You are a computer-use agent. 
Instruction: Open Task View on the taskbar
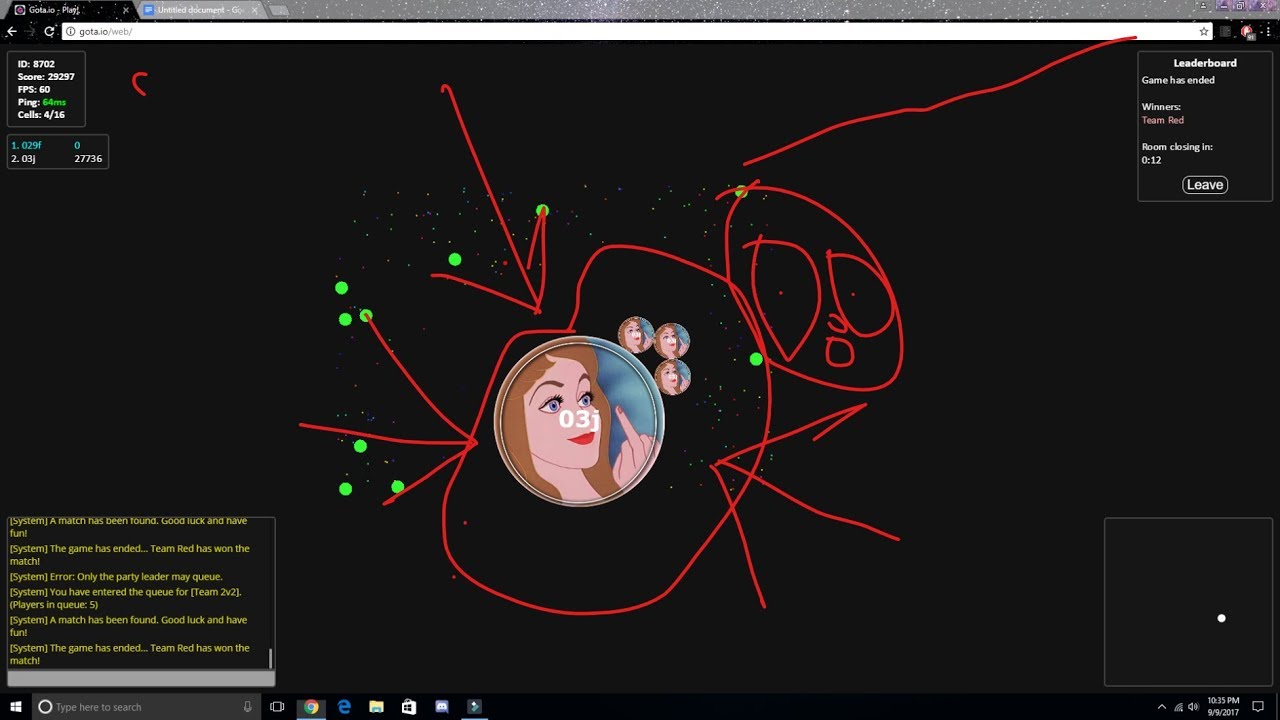[x=277, y=707]
